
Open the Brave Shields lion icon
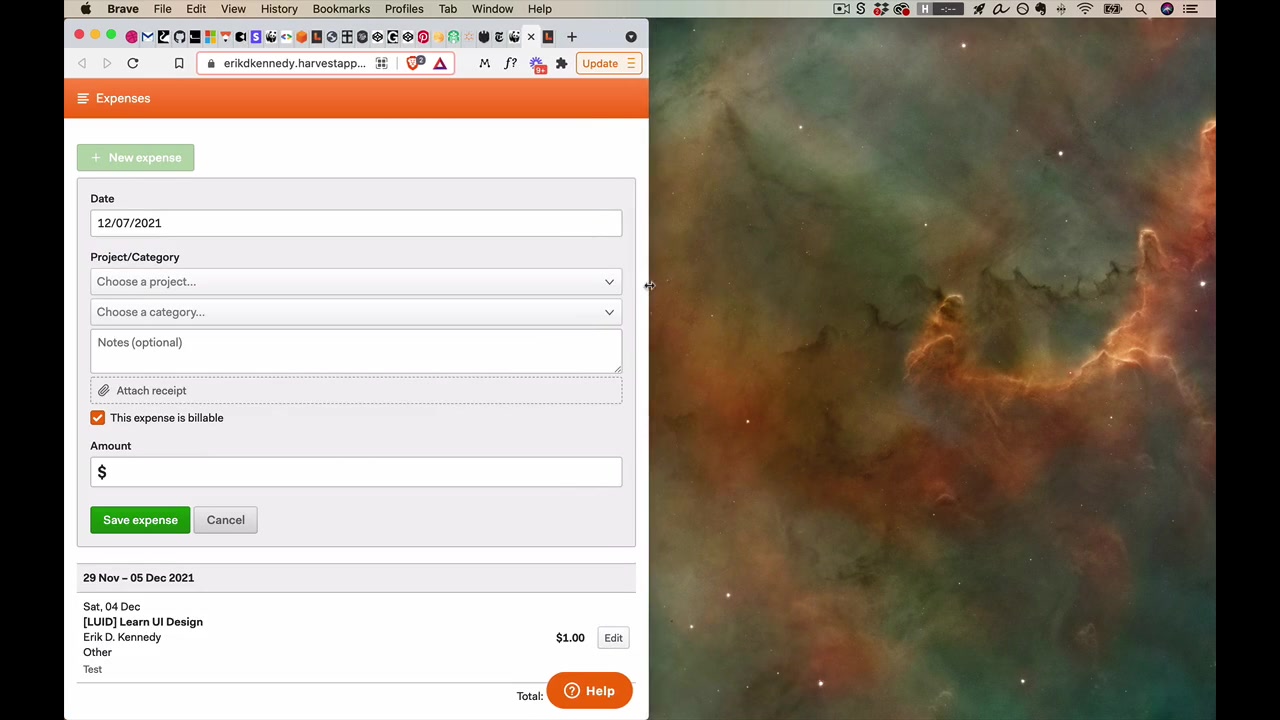tap(414, 63)
